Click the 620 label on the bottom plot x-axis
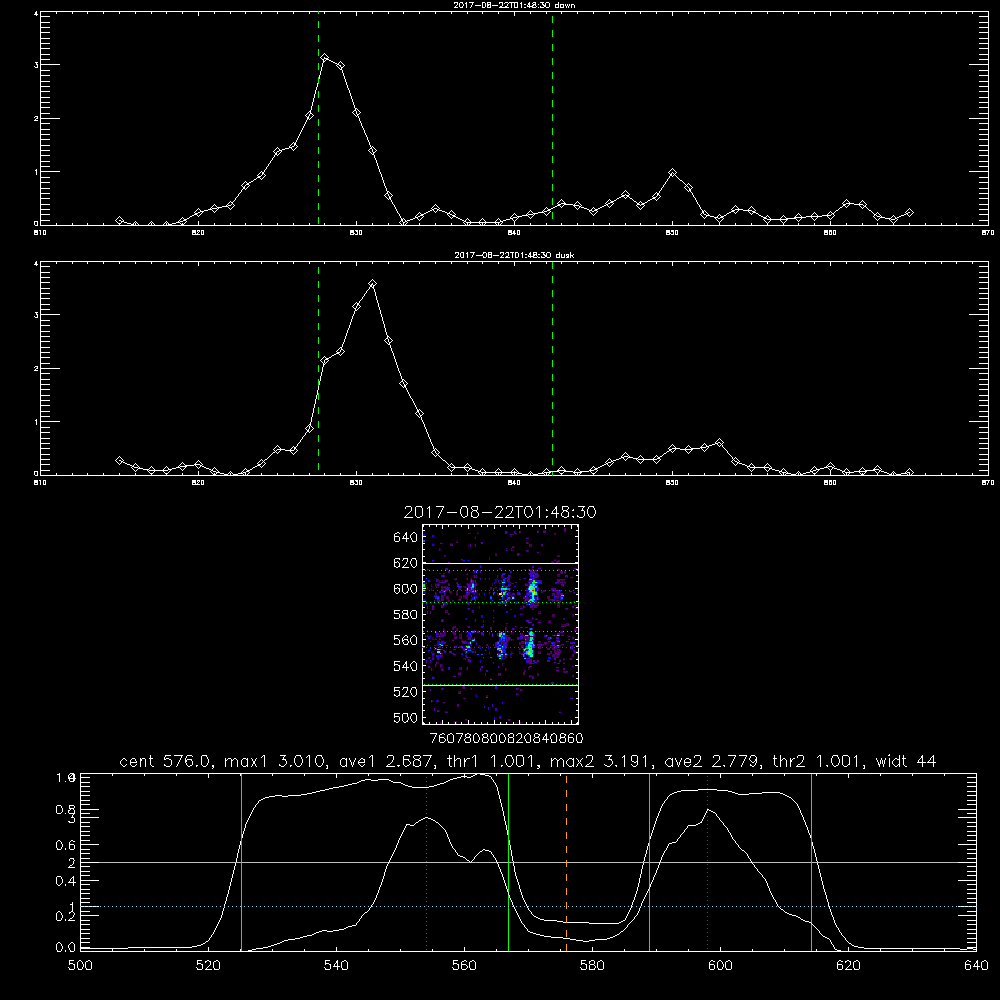Image resolution: width=1000 pixels, height=1000 pixels. [848, 966]
